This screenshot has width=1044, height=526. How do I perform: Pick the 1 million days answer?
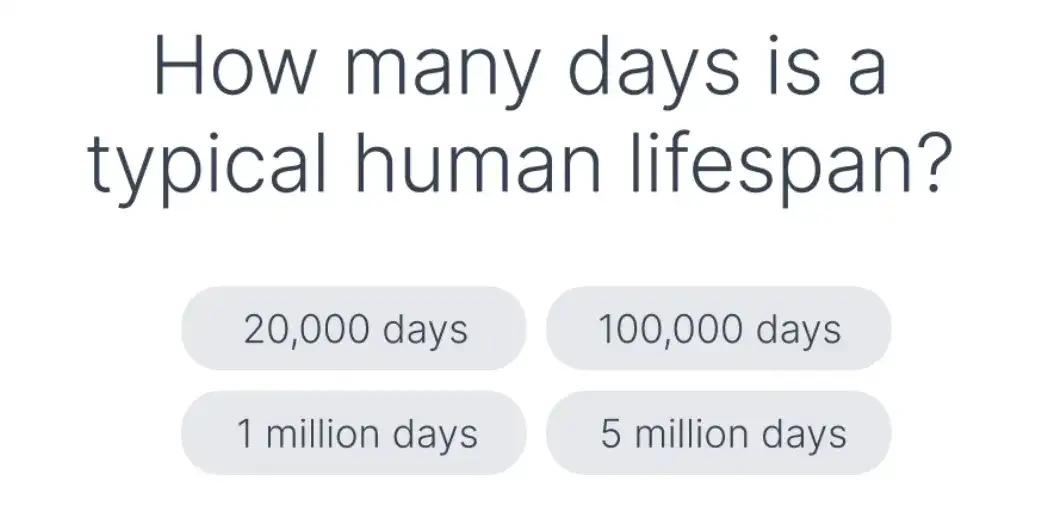click(x=354, y=434)
